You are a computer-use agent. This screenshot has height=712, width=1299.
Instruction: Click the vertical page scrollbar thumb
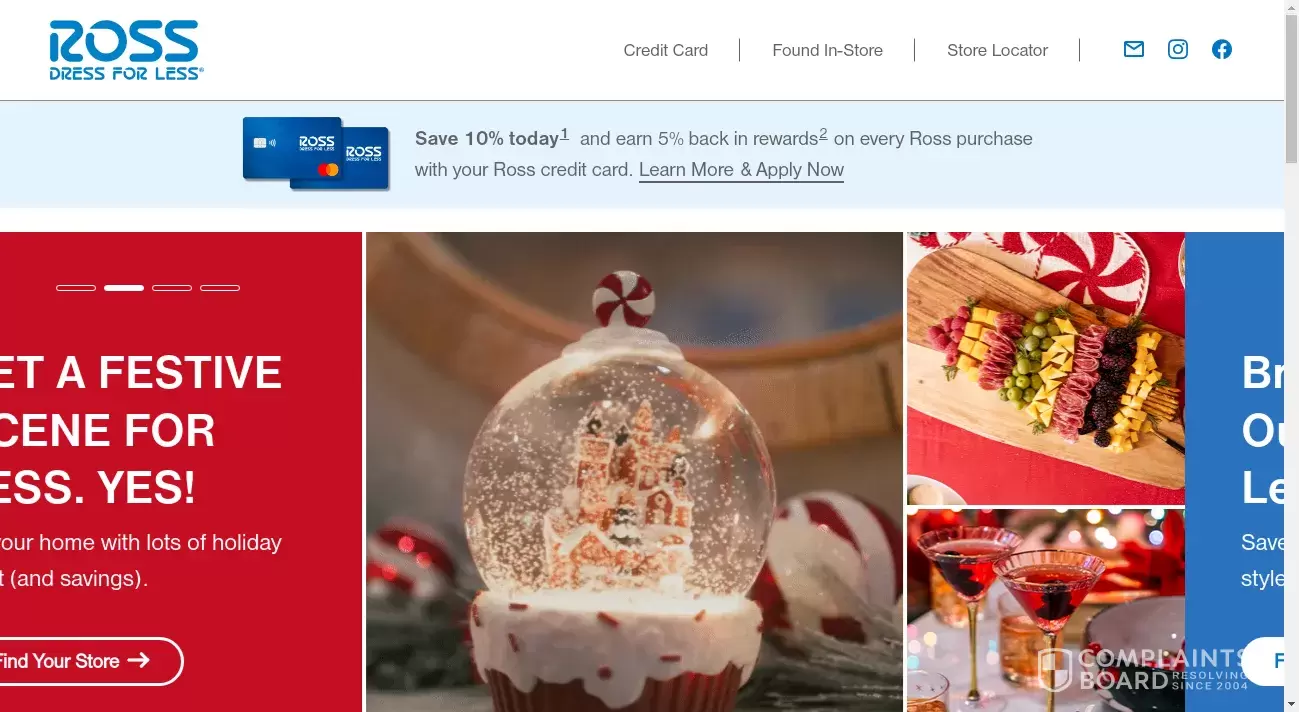1291,88
